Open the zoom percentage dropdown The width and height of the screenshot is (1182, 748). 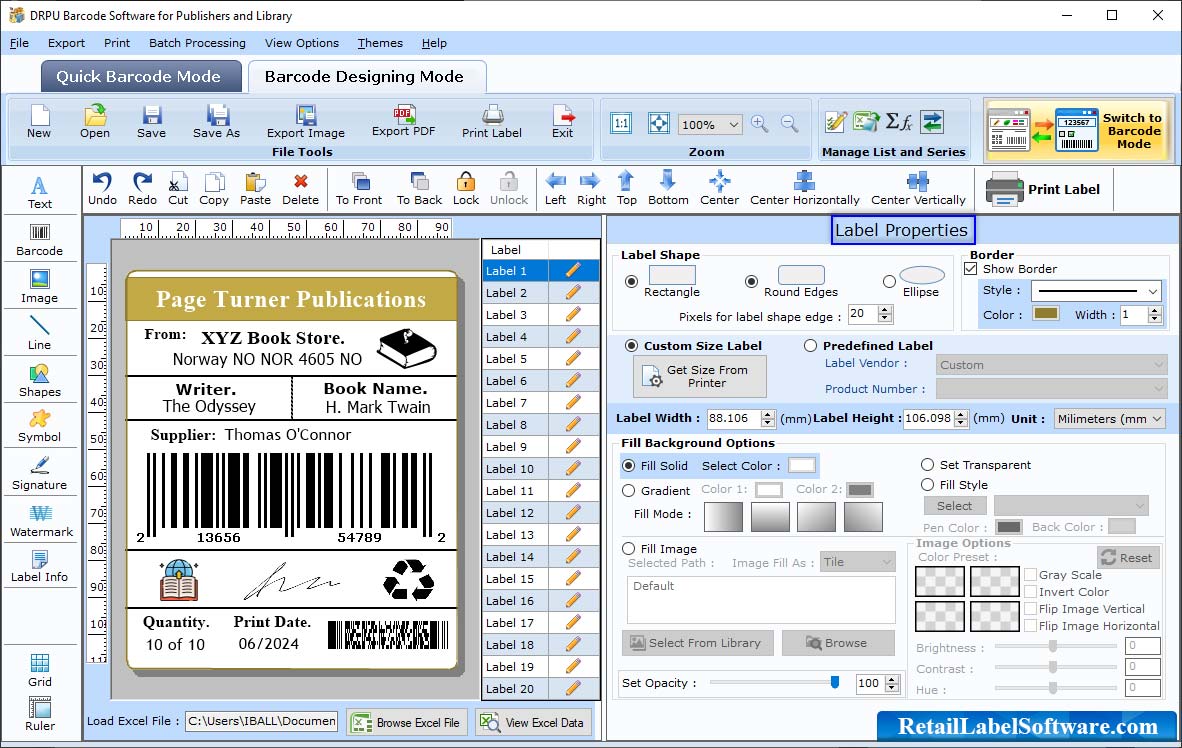[710, 124]
